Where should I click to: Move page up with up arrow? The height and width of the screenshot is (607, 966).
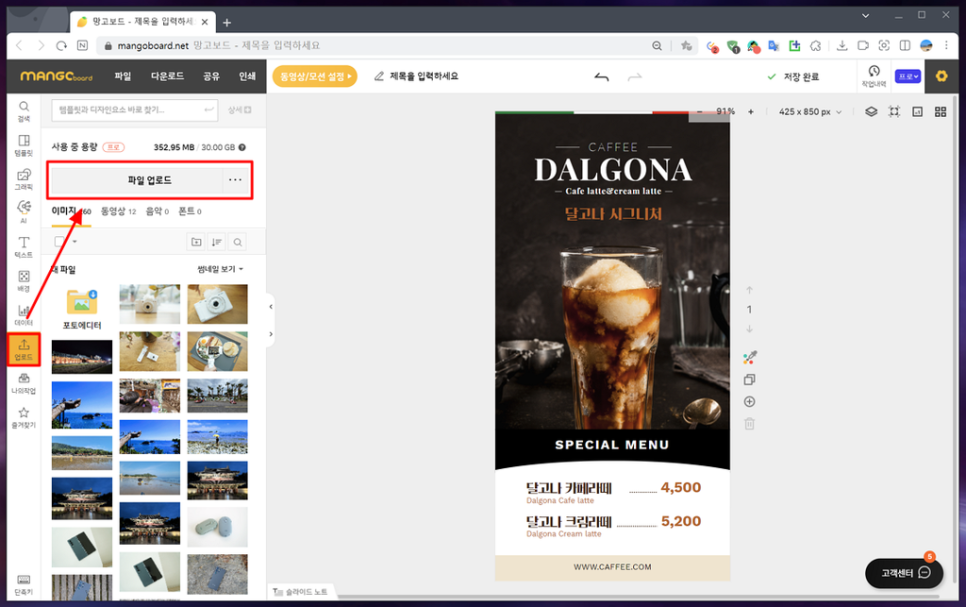tap(749, 290)
